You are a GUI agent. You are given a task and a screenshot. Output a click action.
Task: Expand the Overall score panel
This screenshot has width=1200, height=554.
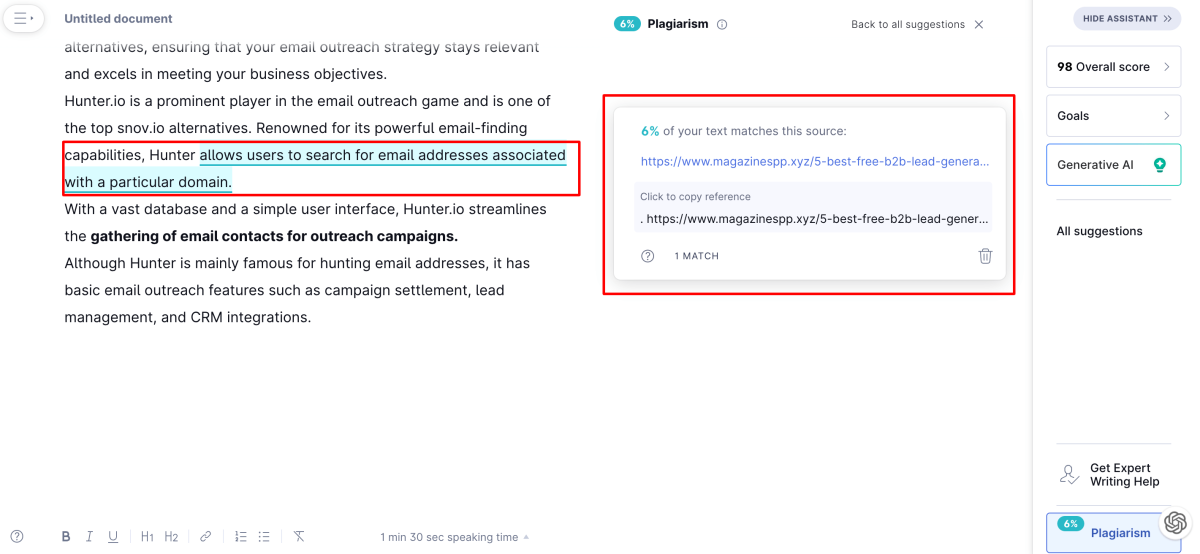coord(1113,67)
